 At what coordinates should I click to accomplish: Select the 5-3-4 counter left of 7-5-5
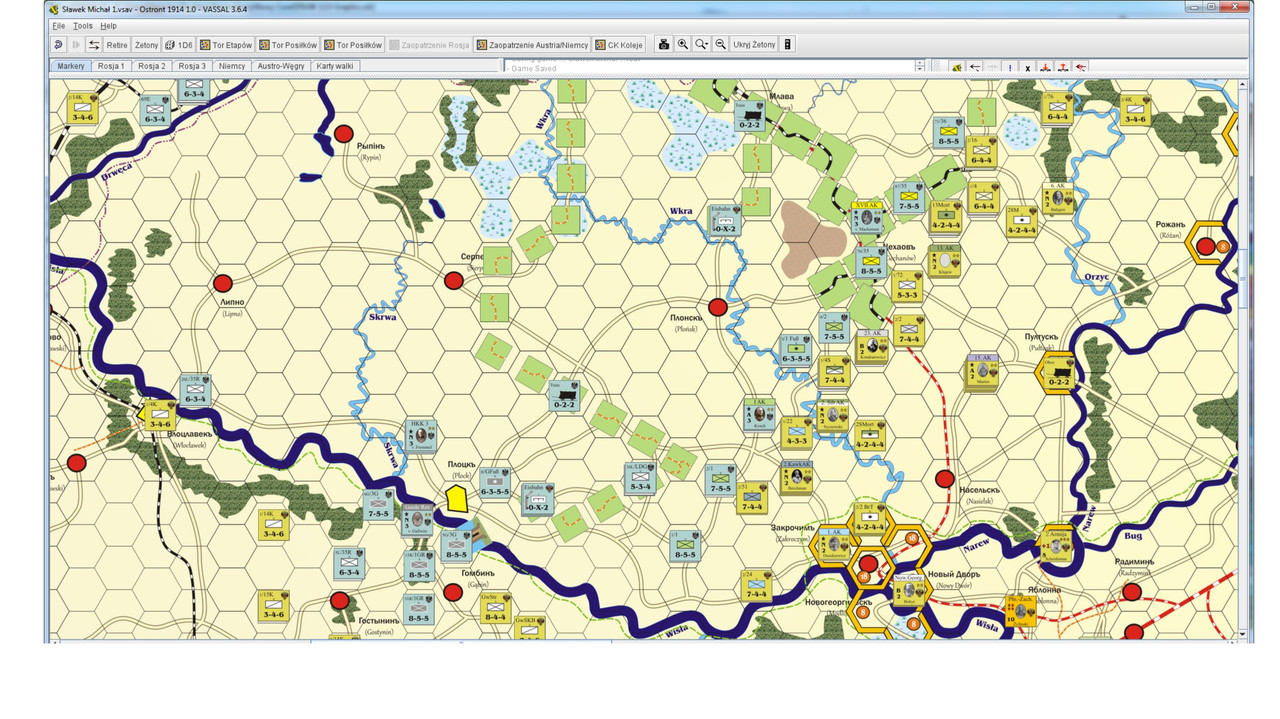640,478
